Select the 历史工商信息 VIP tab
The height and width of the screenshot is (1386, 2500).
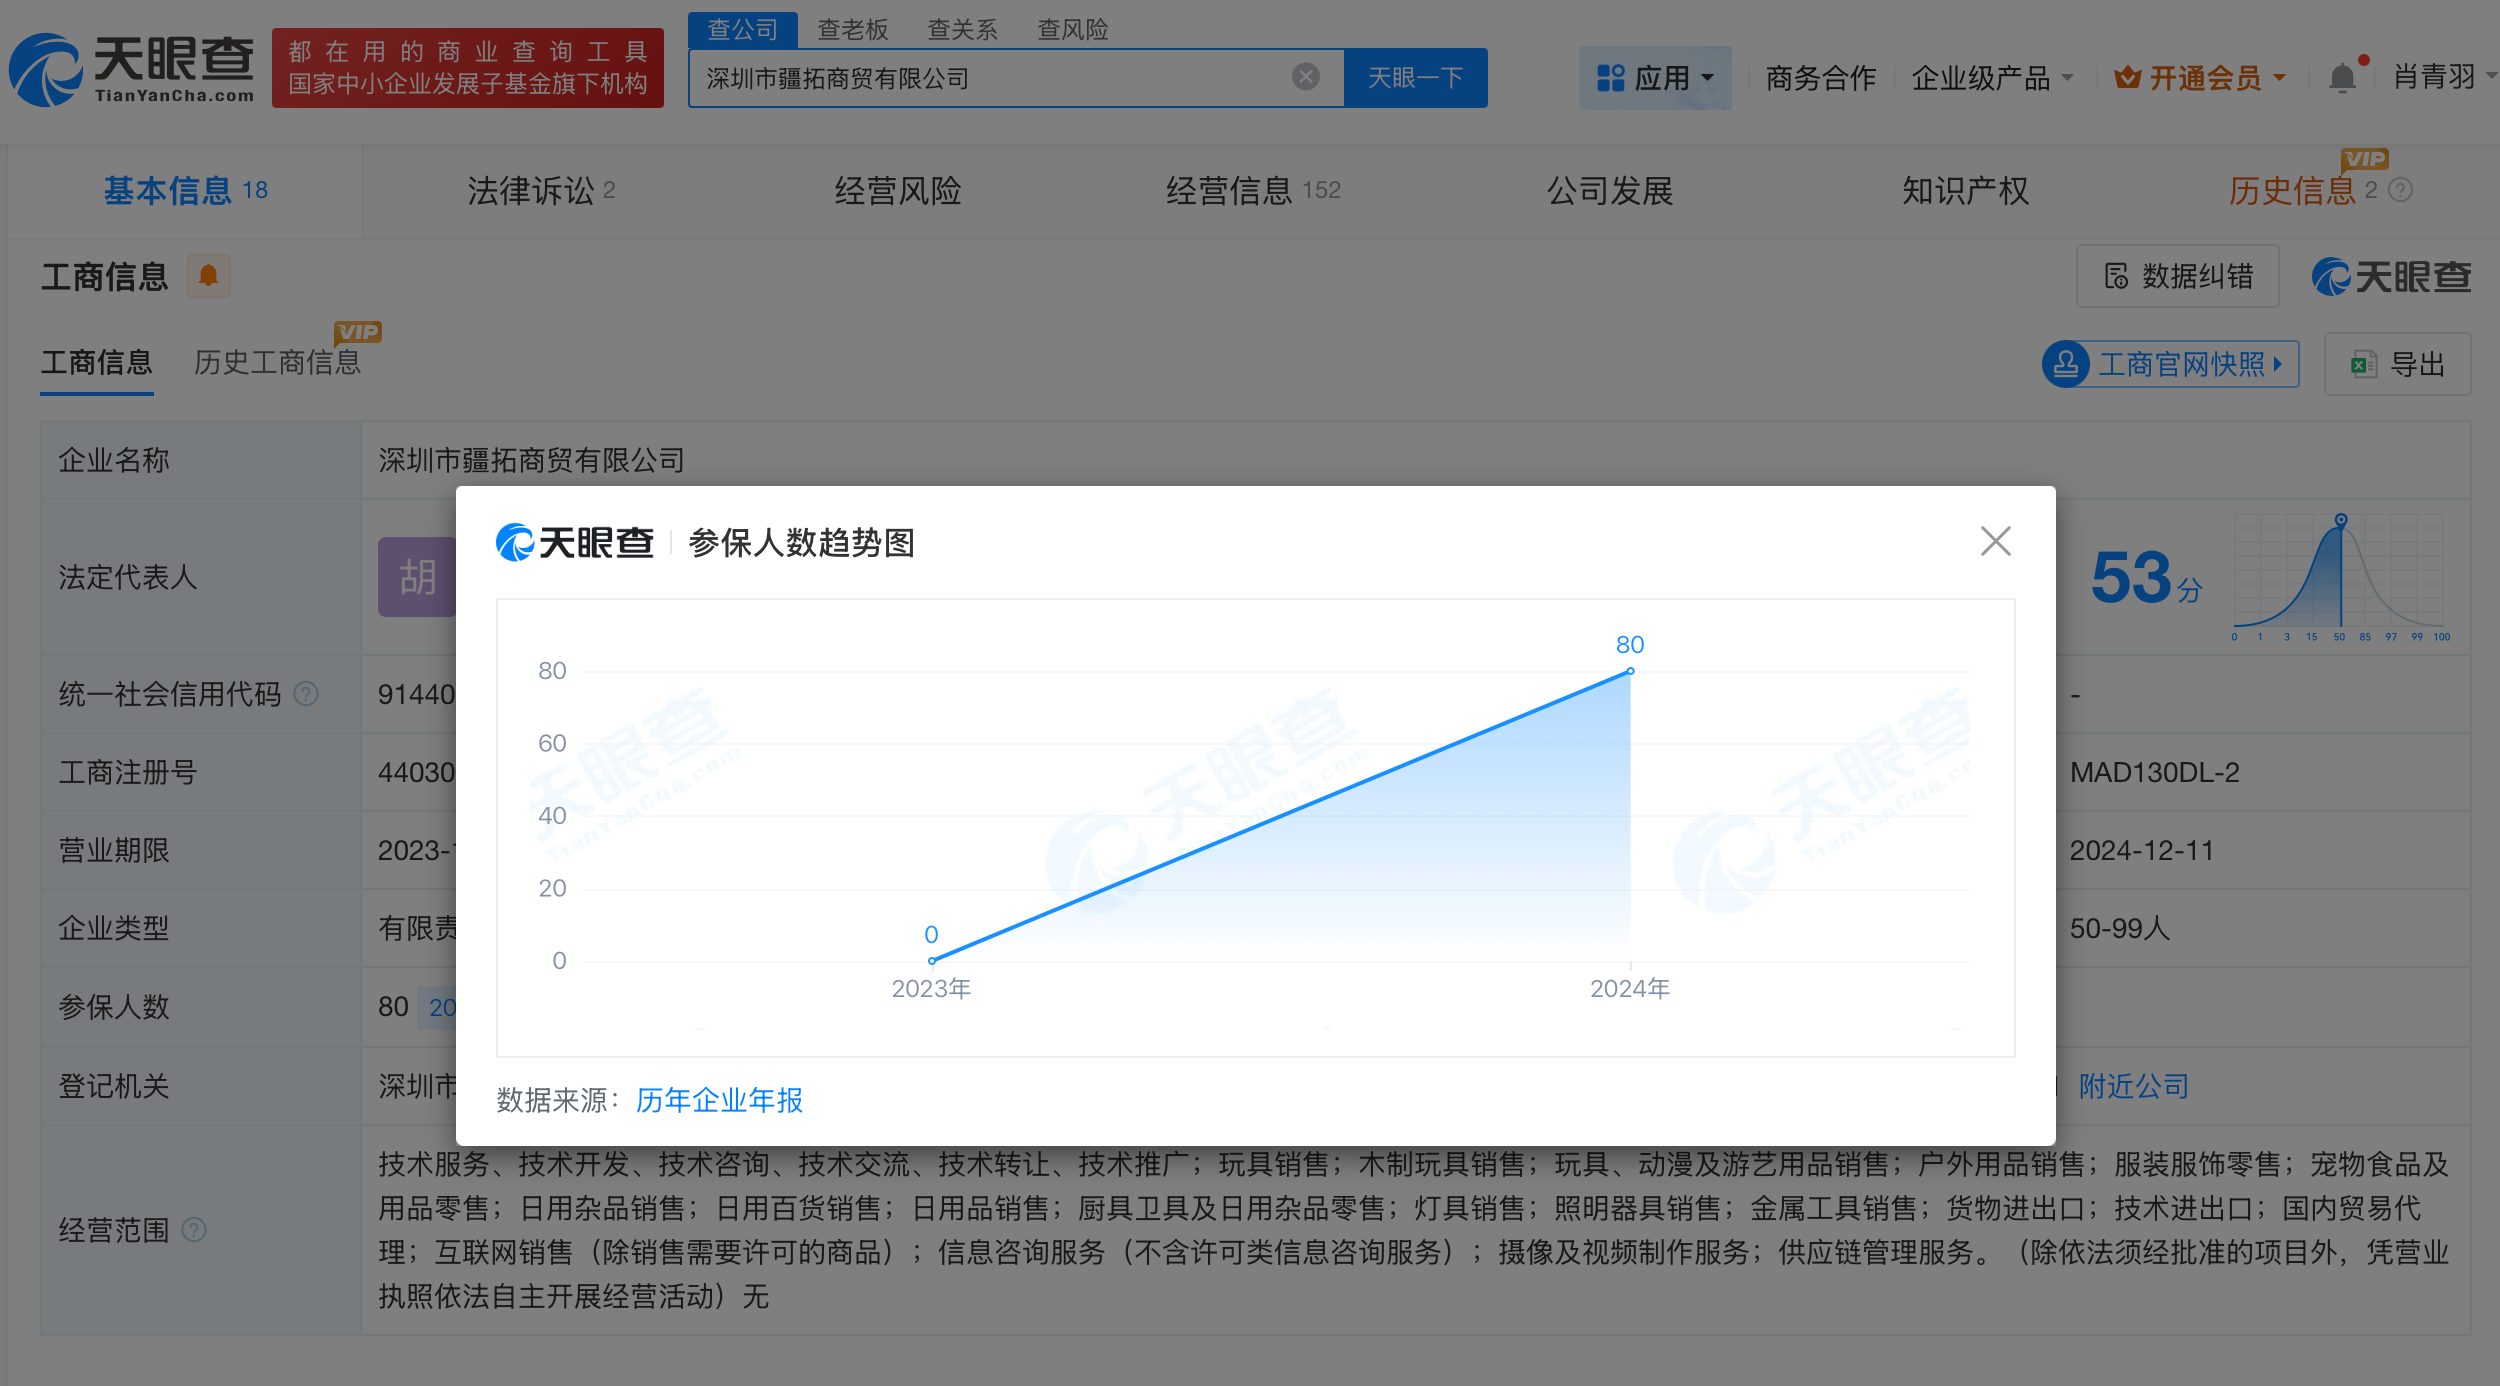coord(278,363)
